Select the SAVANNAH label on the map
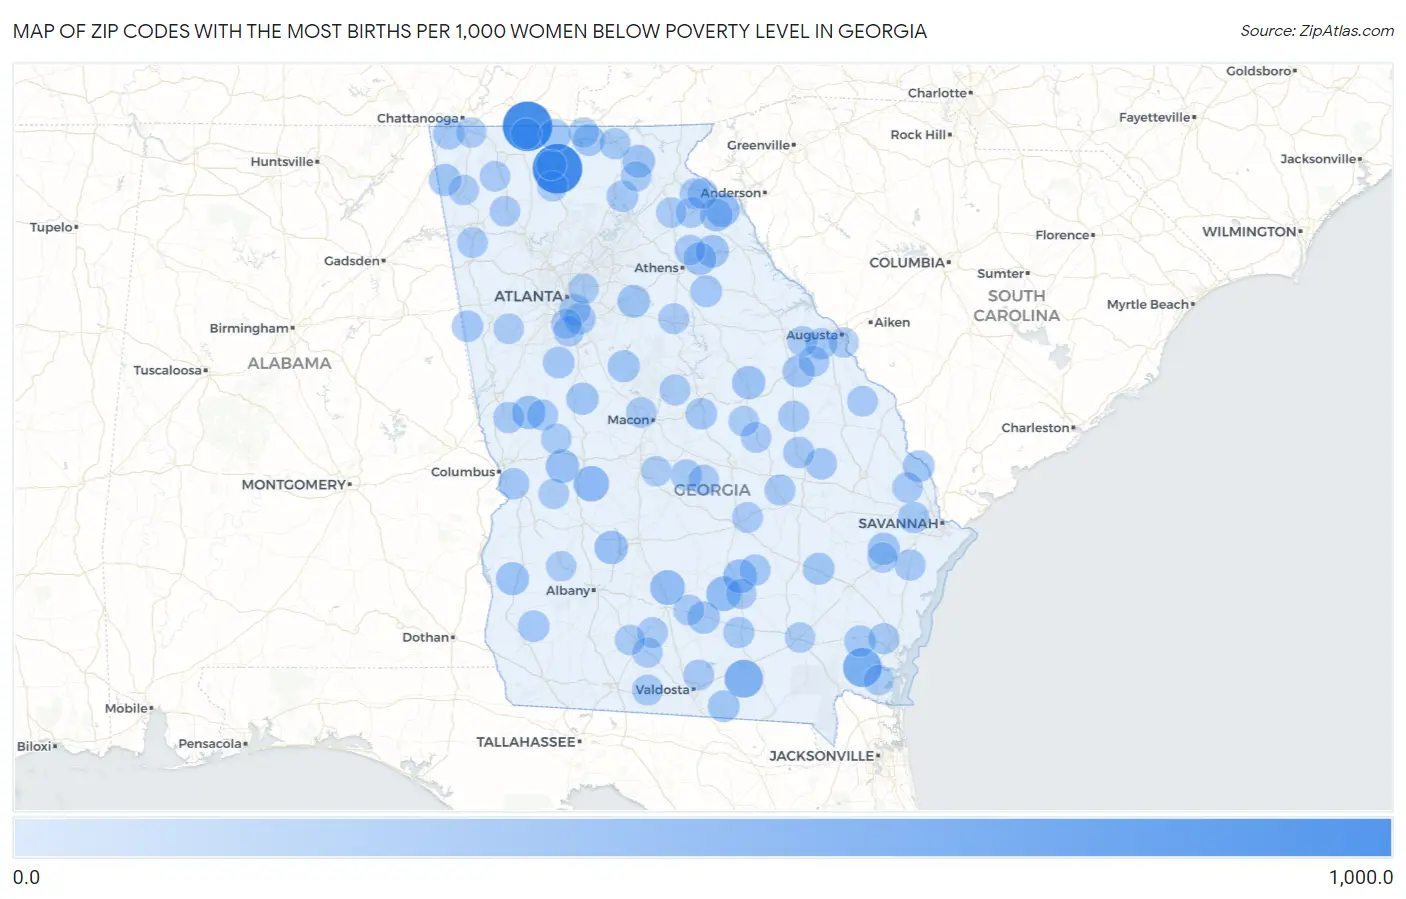Image resolution: width=1406 pixels, height=899 pixels. tap(898, 523)
